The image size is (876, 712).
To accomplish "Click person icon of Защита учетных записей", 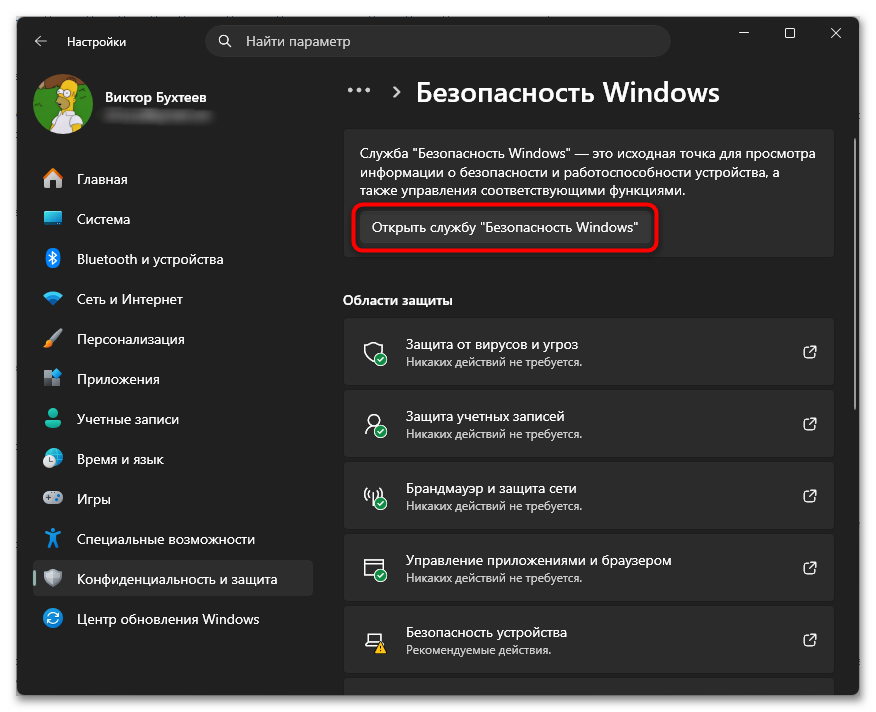I will (375, 425).
